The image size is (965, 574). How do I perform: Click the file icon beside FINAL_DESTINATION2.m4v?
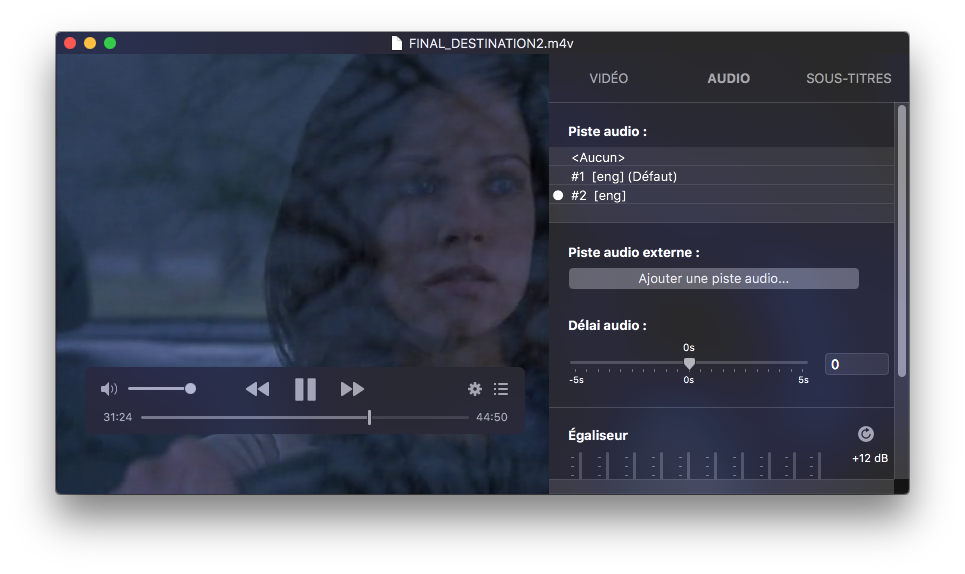pos(397,43)
